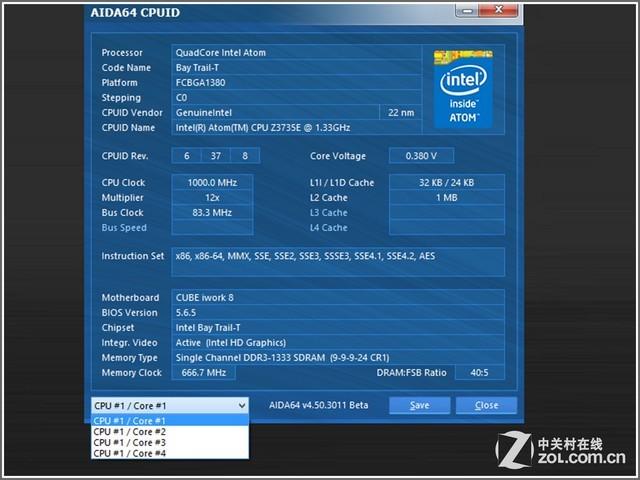The height and width of the screenshot is (480, 640).
Task: Click the AIDA64 CPUID window title
Action: click(135, 13)
